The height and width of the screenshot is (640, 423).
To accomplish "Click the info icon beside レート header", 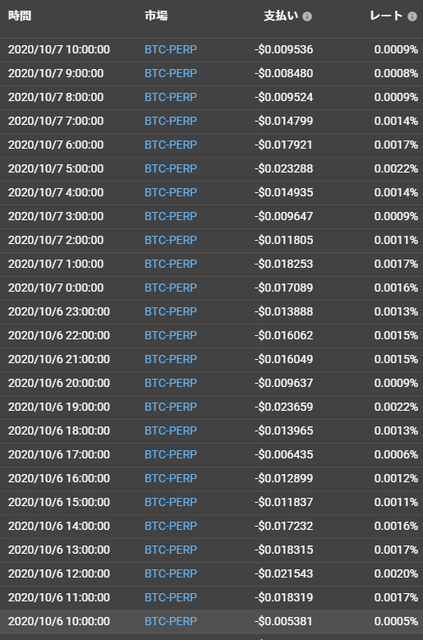I will coord(412,16).
